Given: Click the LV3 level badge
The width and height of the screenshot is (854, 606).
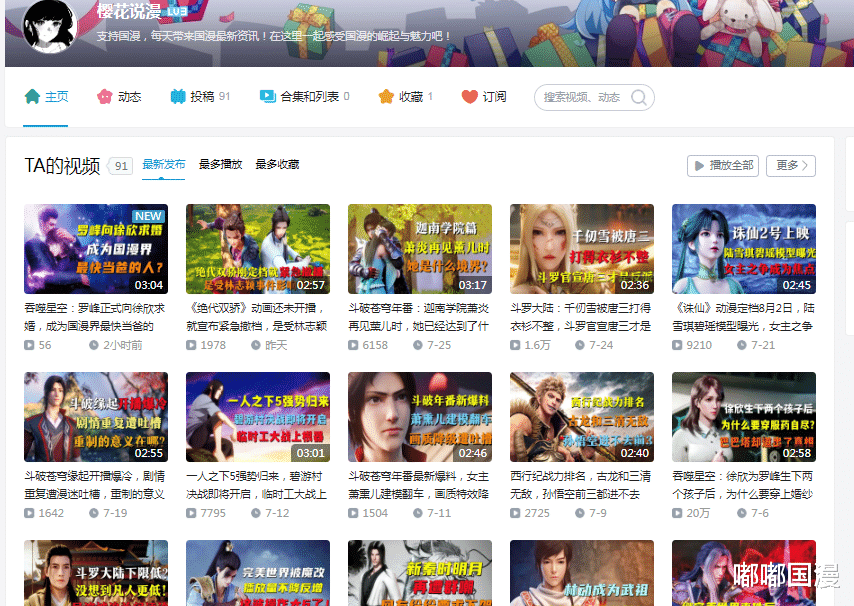Looking at the screenshot, I should coord(177,11).
